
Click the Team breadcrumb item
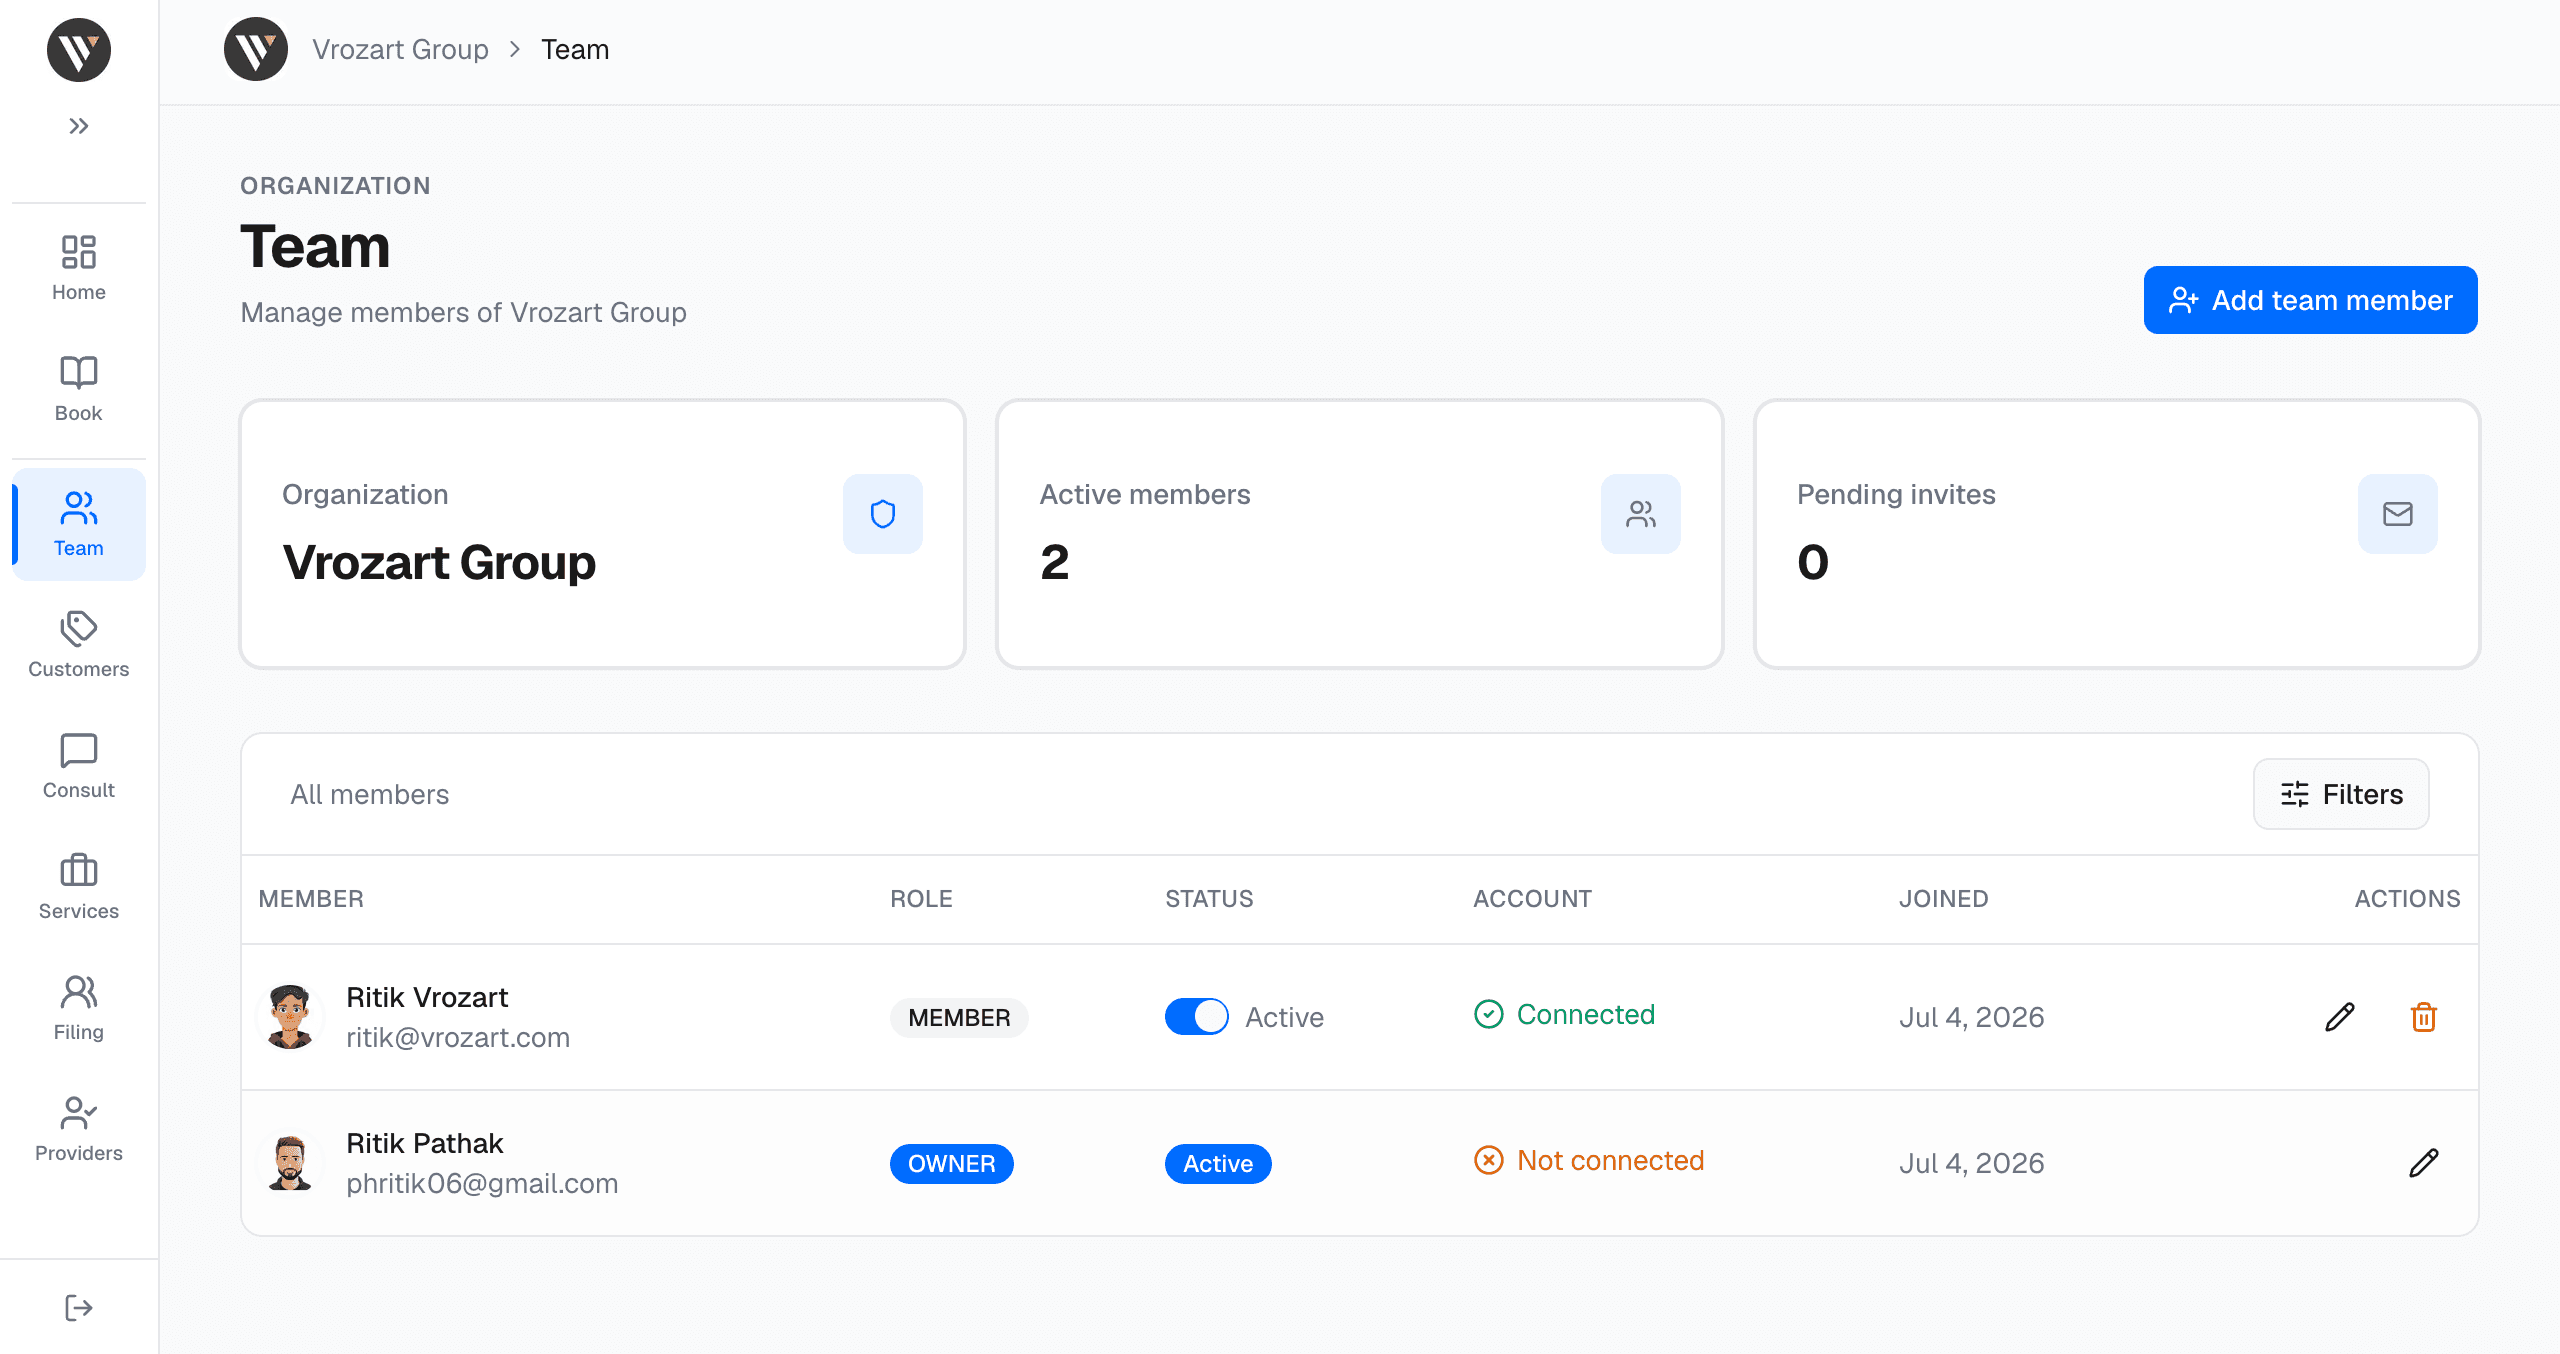point(575,49)
